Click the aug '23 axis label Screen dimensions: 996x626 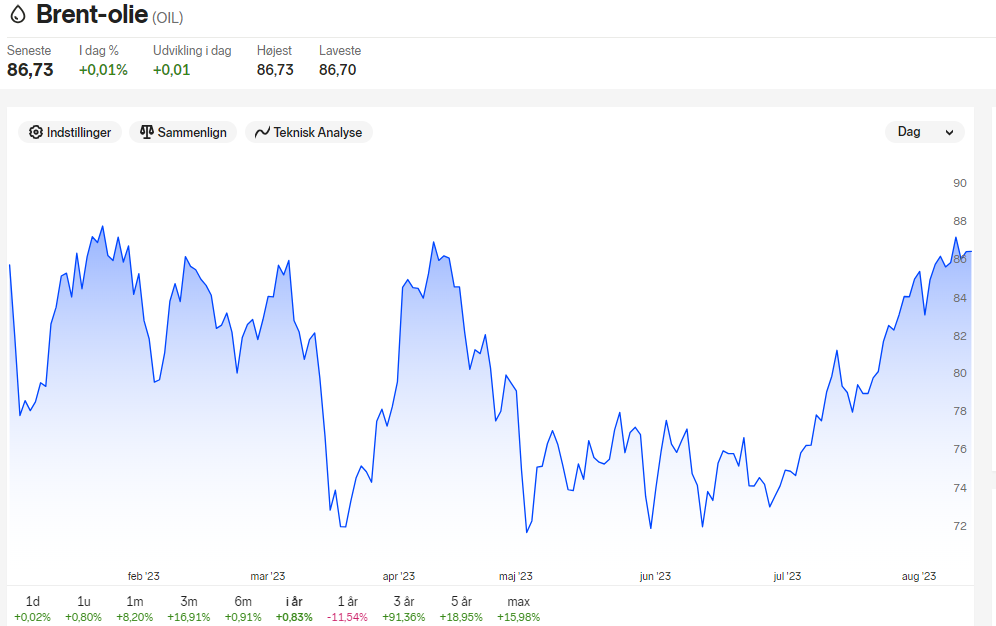pyautogui.click(x=919, y=576)
